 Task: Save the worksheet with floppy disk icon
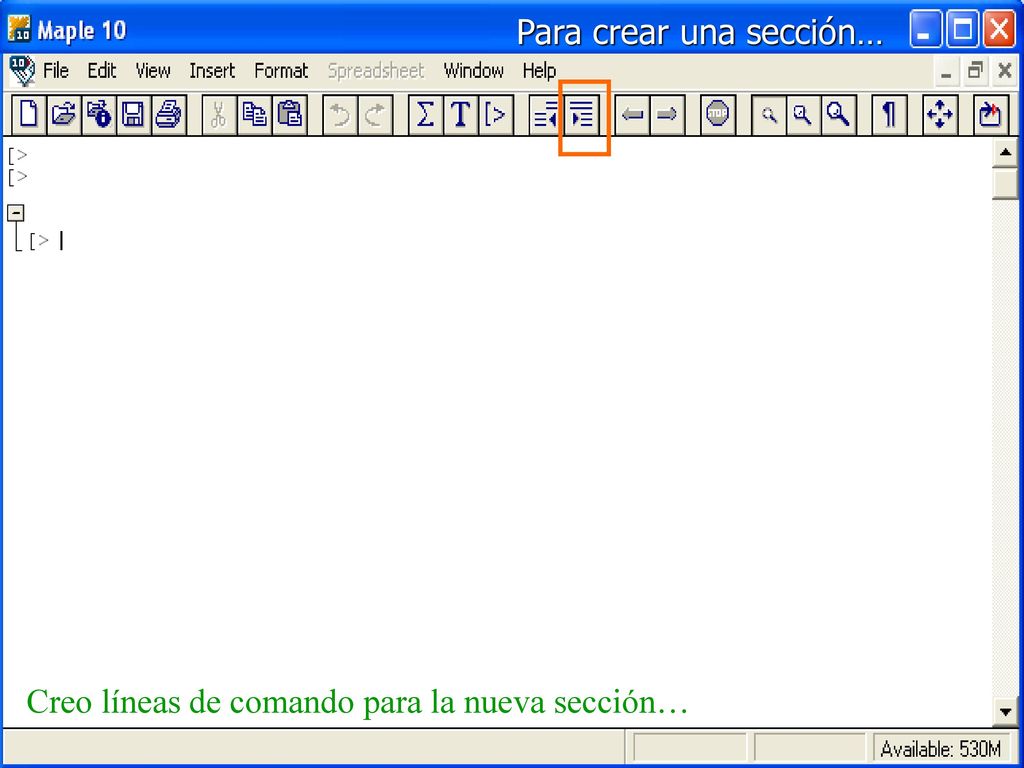click(133, 115)
